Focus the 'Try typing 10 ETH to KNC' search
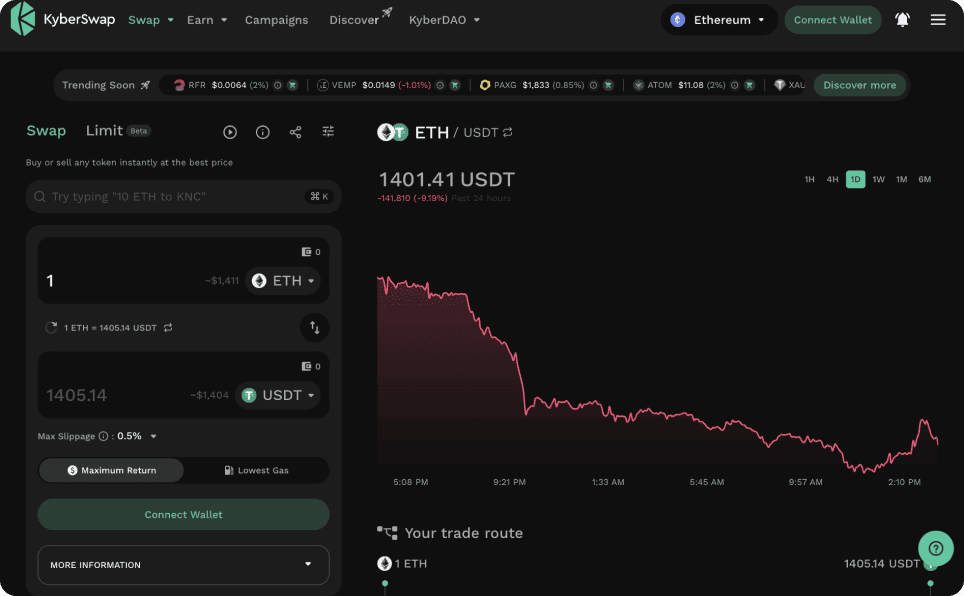This screenshot has height=596, width=964. point(183,197)
